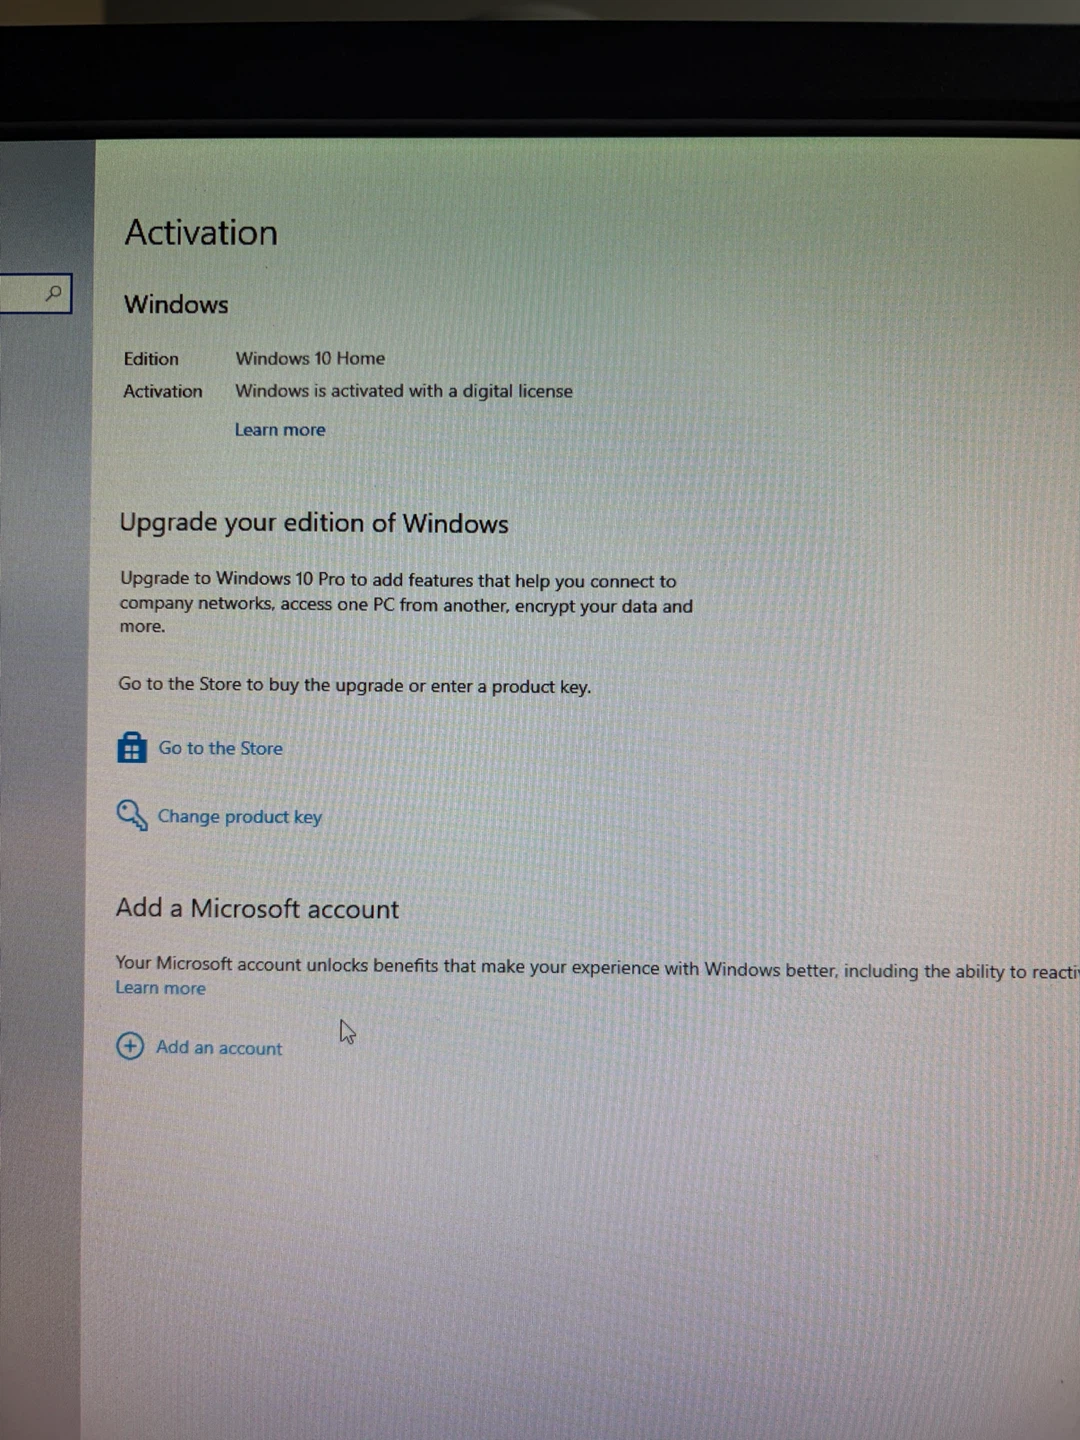Select Change product key link
This screenshot has width=1080, height=1440.
click(x=240, y=817)
